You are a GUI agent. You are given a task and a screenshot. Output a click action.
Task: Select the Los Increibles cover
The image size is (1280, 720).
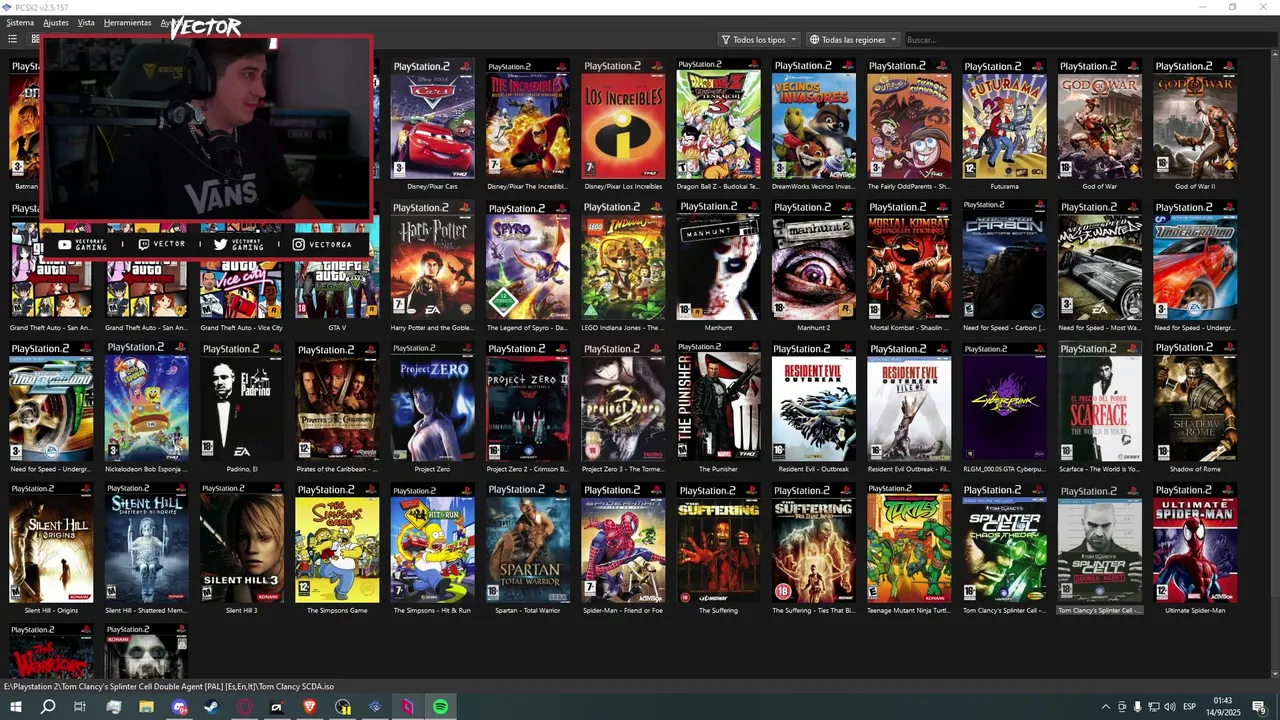(623, 119)
